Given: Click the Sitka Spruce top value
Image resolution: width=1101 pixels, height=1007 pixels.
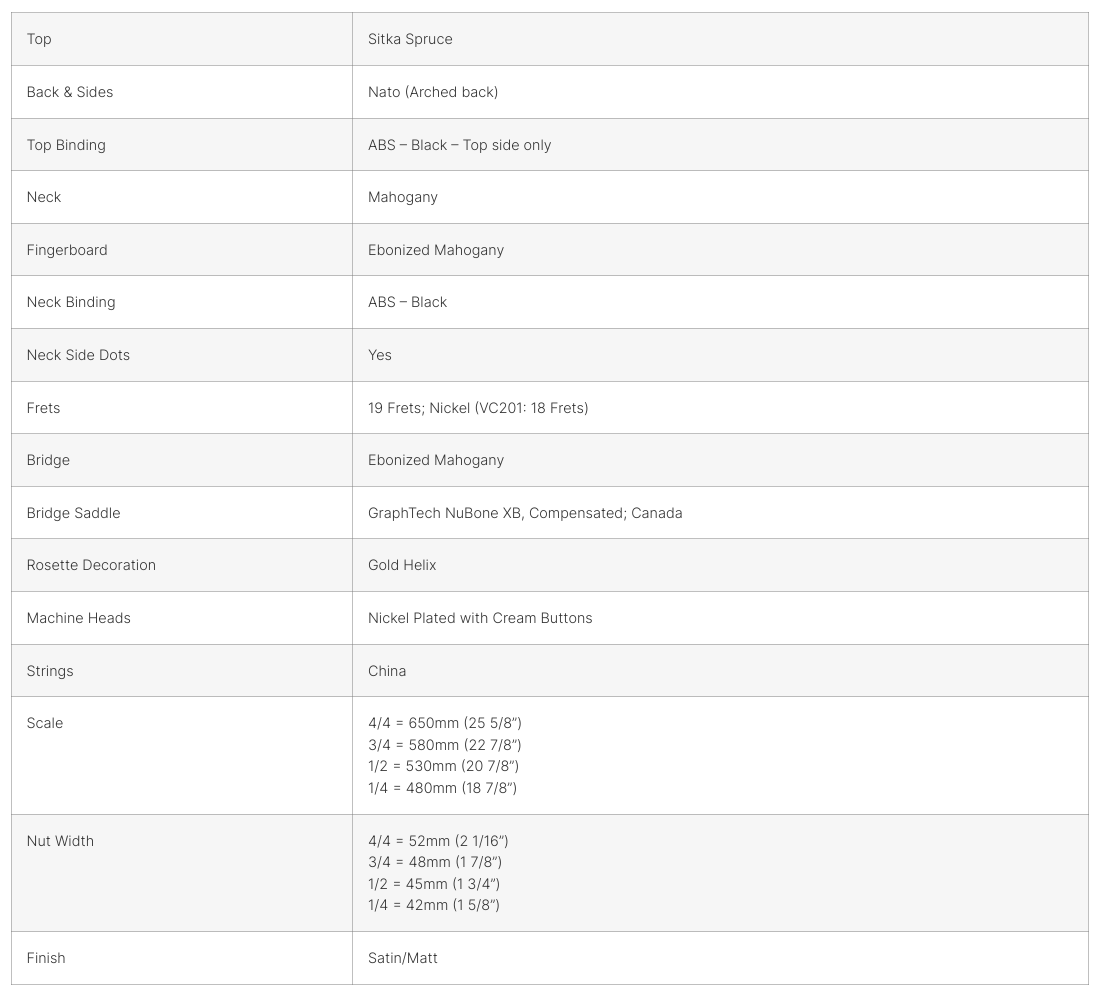Looking at the screenshot, I should [410, 39].
